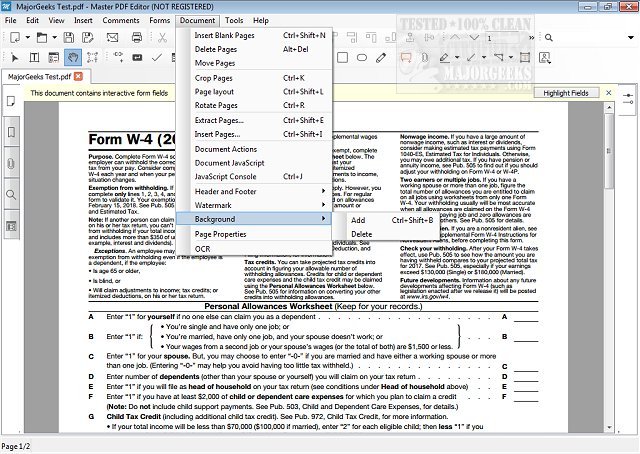Open the Tools menu
The image size is (640, 454).
point(234,20)
